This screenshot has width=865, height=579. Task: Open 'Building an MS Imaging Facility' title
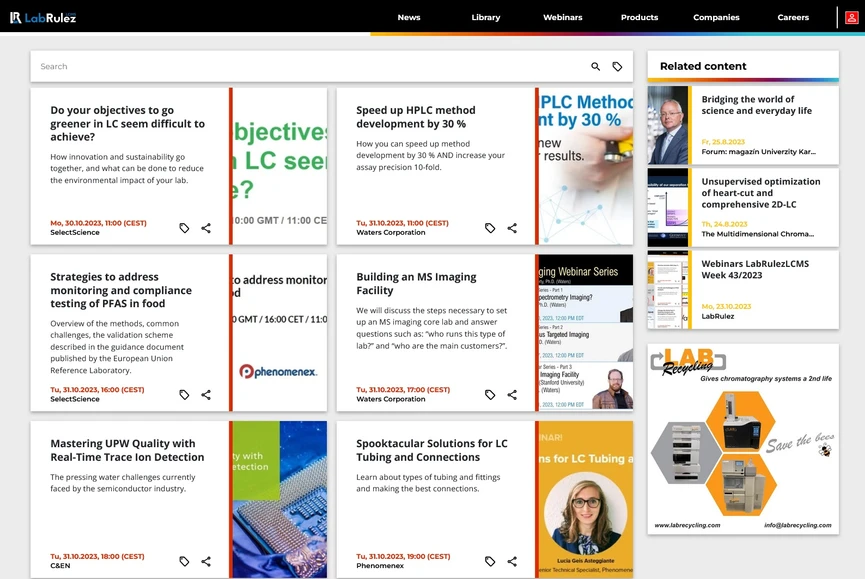pos(416,283)
